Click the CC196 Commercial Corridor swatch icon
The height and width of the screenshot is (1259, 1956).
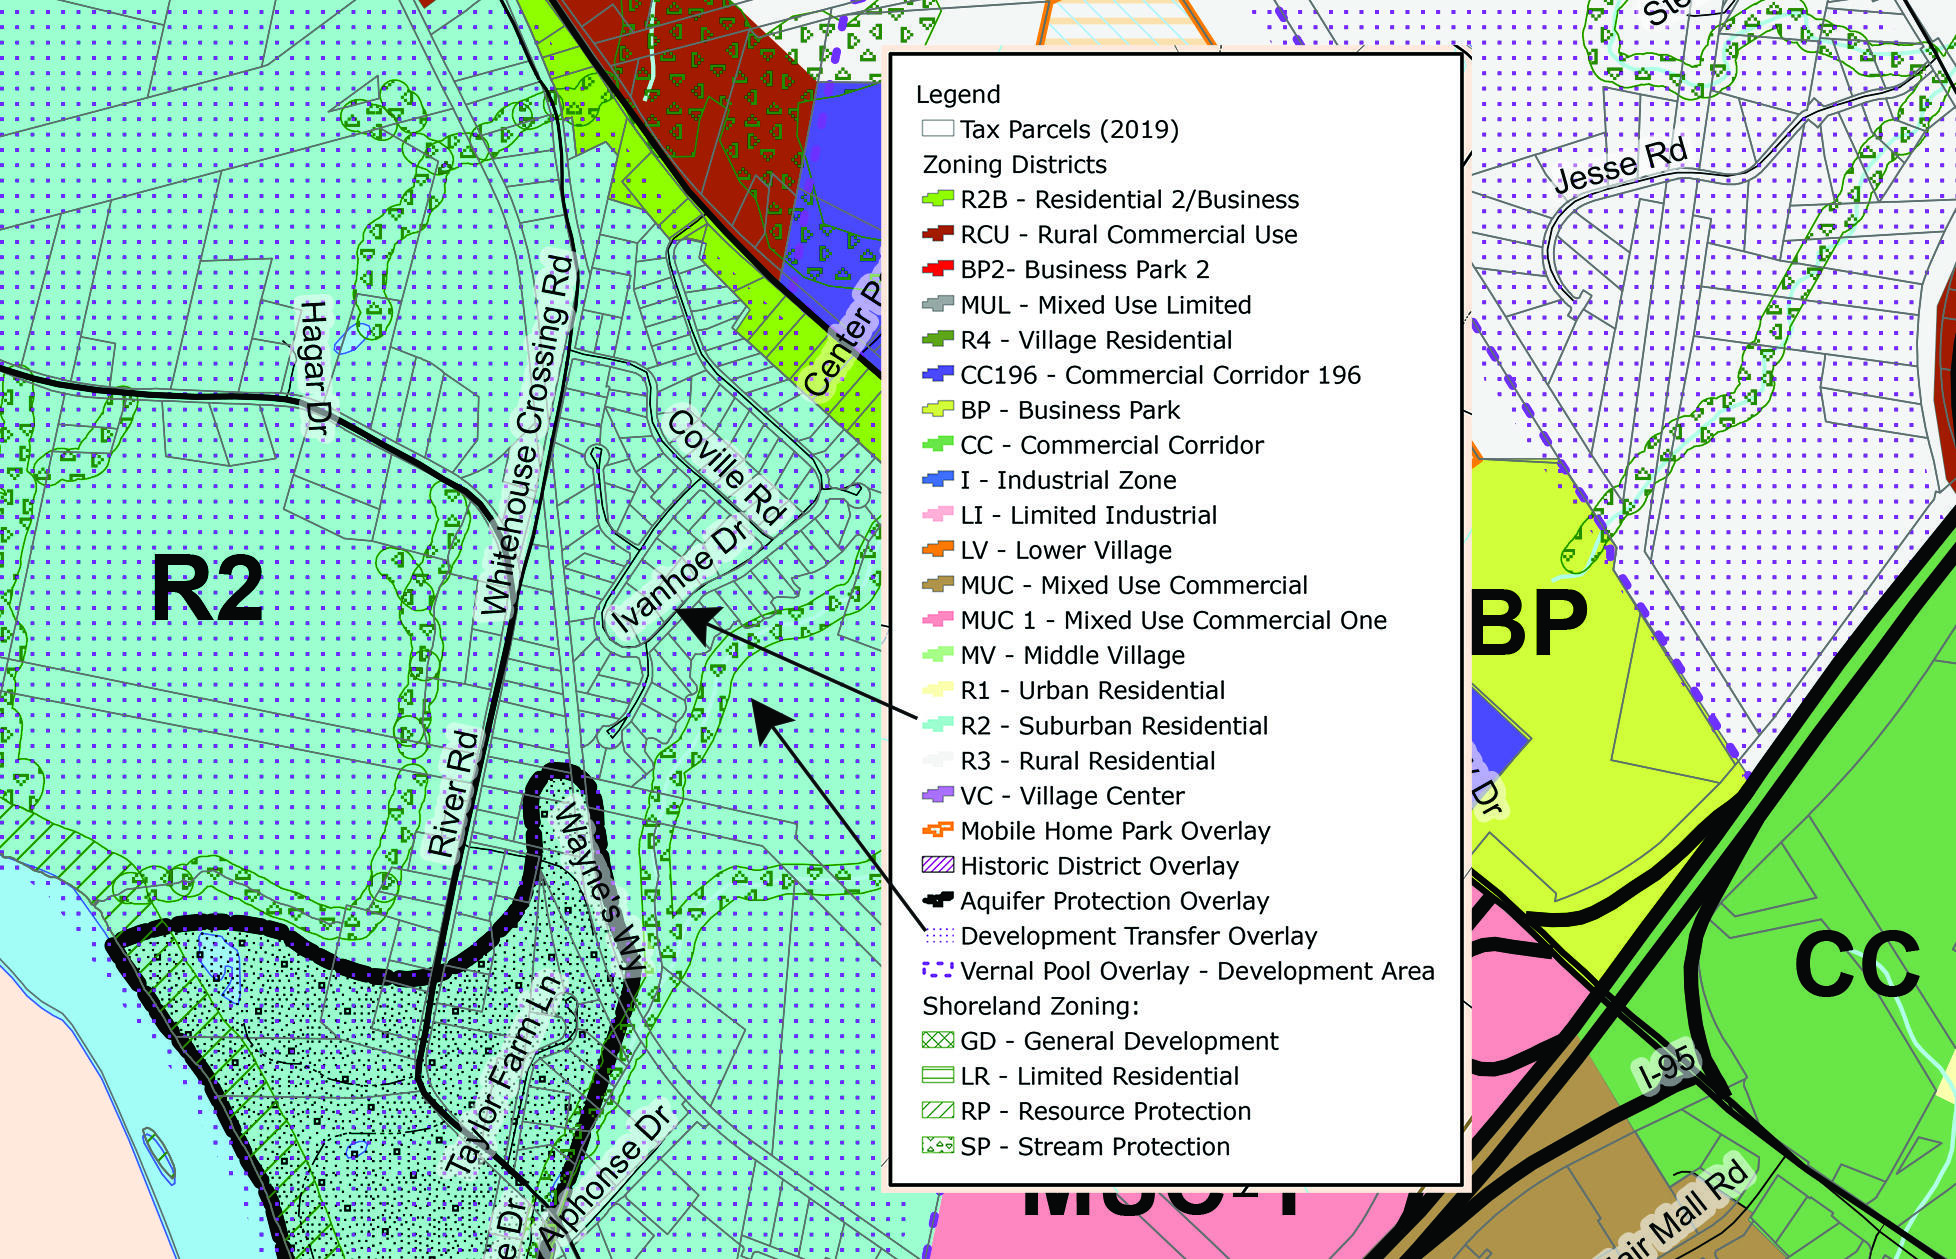point(937,375)
